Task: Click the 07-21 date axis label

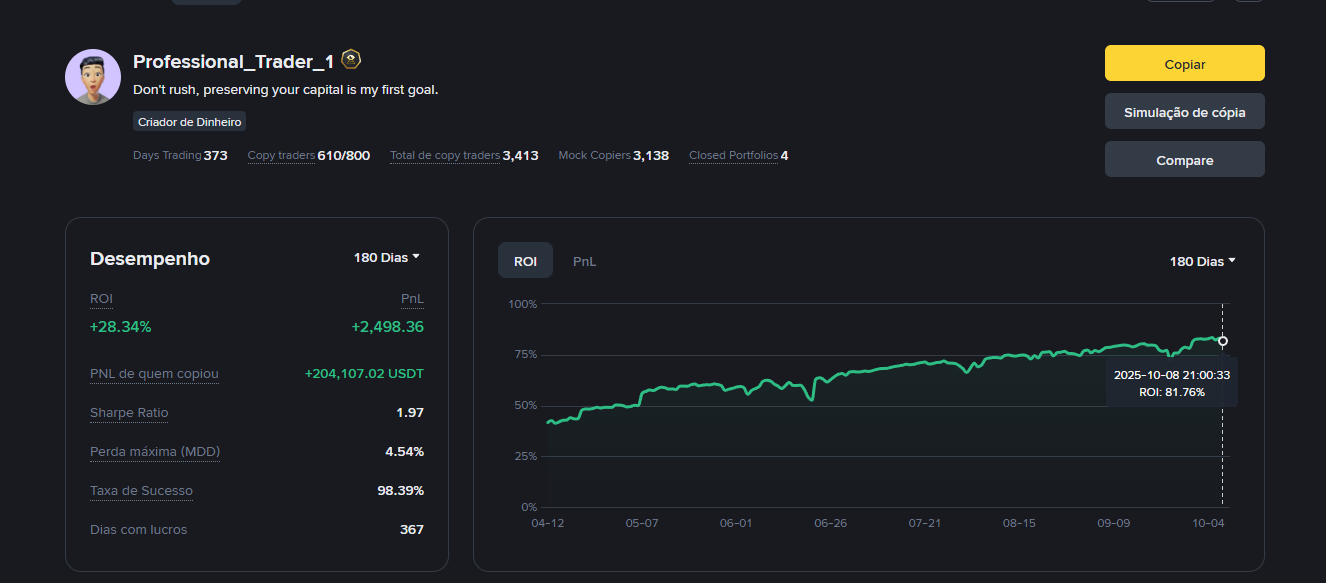Action: (x=924, y=523)
